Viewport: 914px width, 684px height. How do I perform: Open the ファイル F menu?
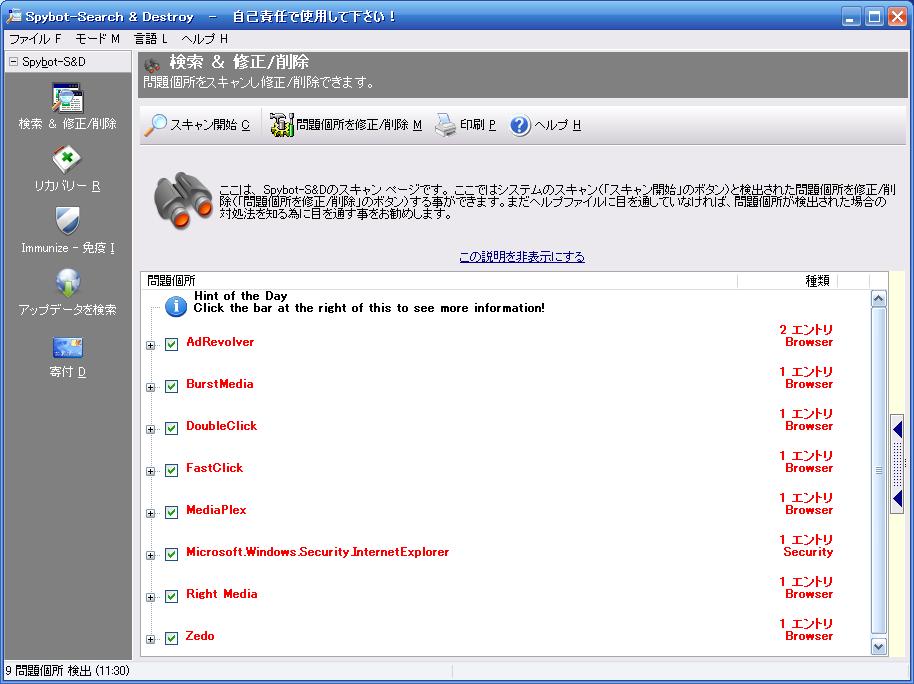point(35,39)
